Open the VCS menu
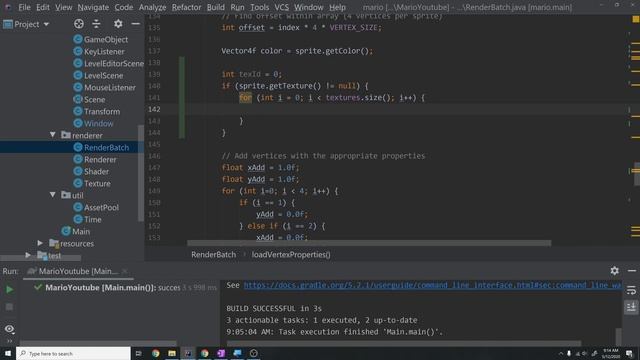 (281, 7)
